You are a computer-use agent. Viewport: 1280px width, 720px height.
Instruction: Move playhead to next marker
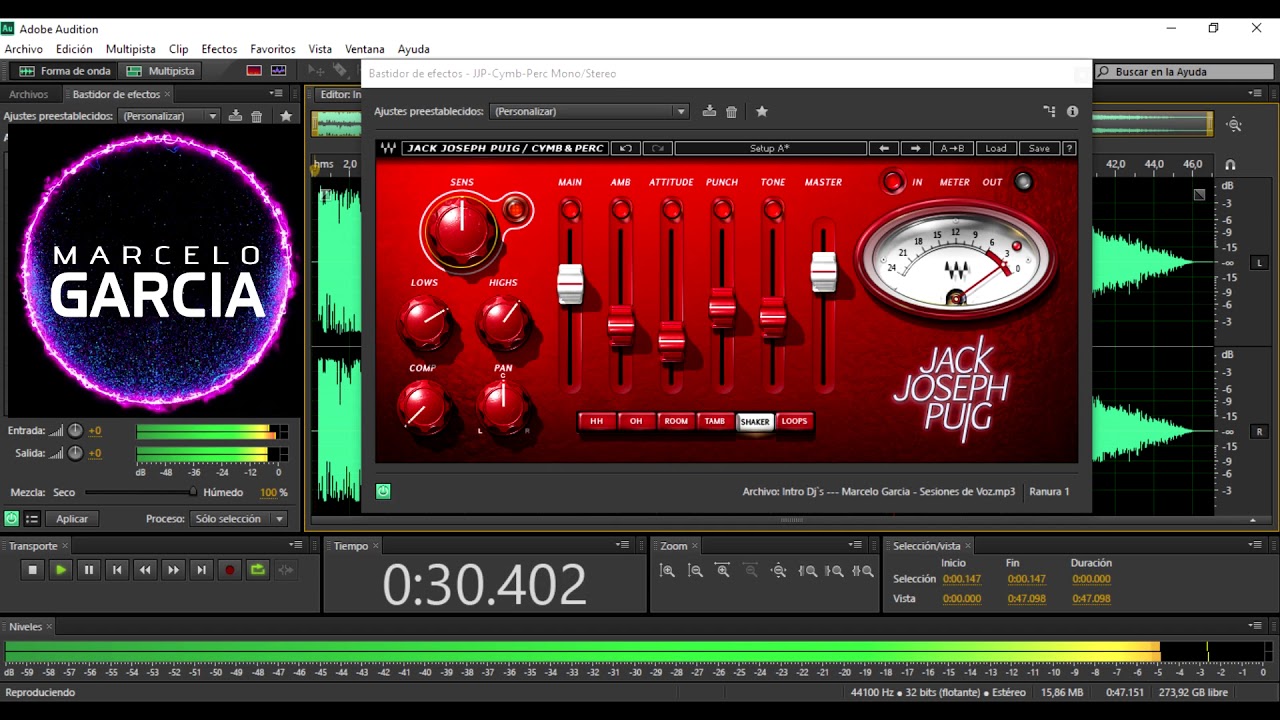201,570
